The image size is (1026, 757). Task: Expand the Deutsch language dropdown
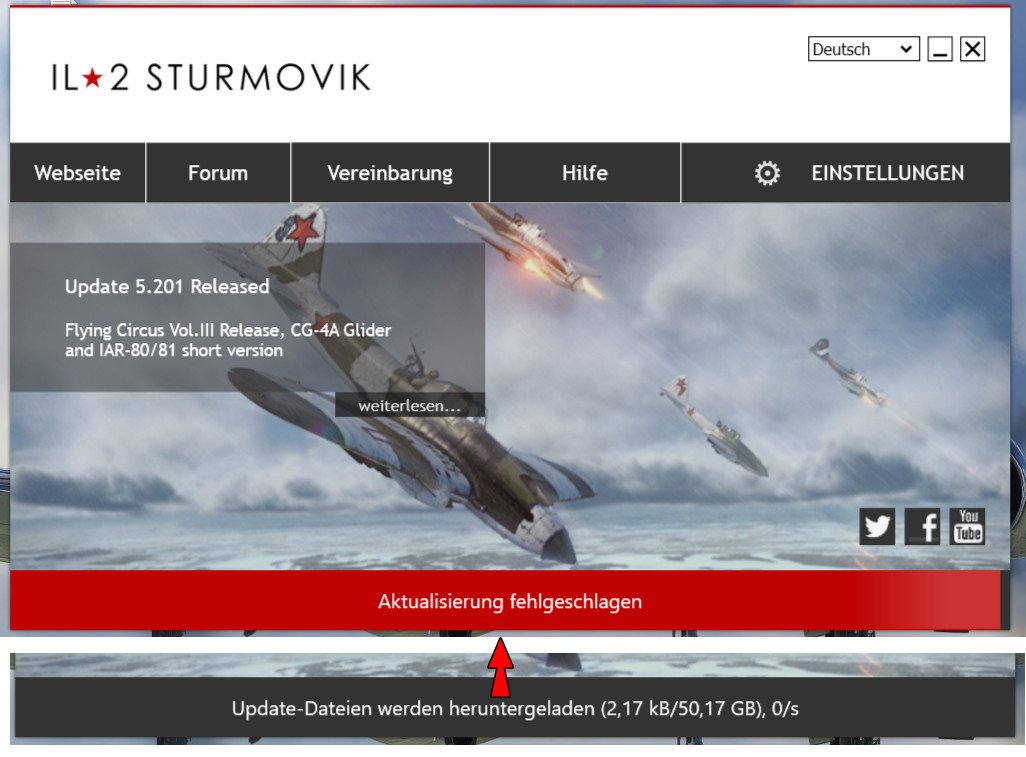pos(864,49)
